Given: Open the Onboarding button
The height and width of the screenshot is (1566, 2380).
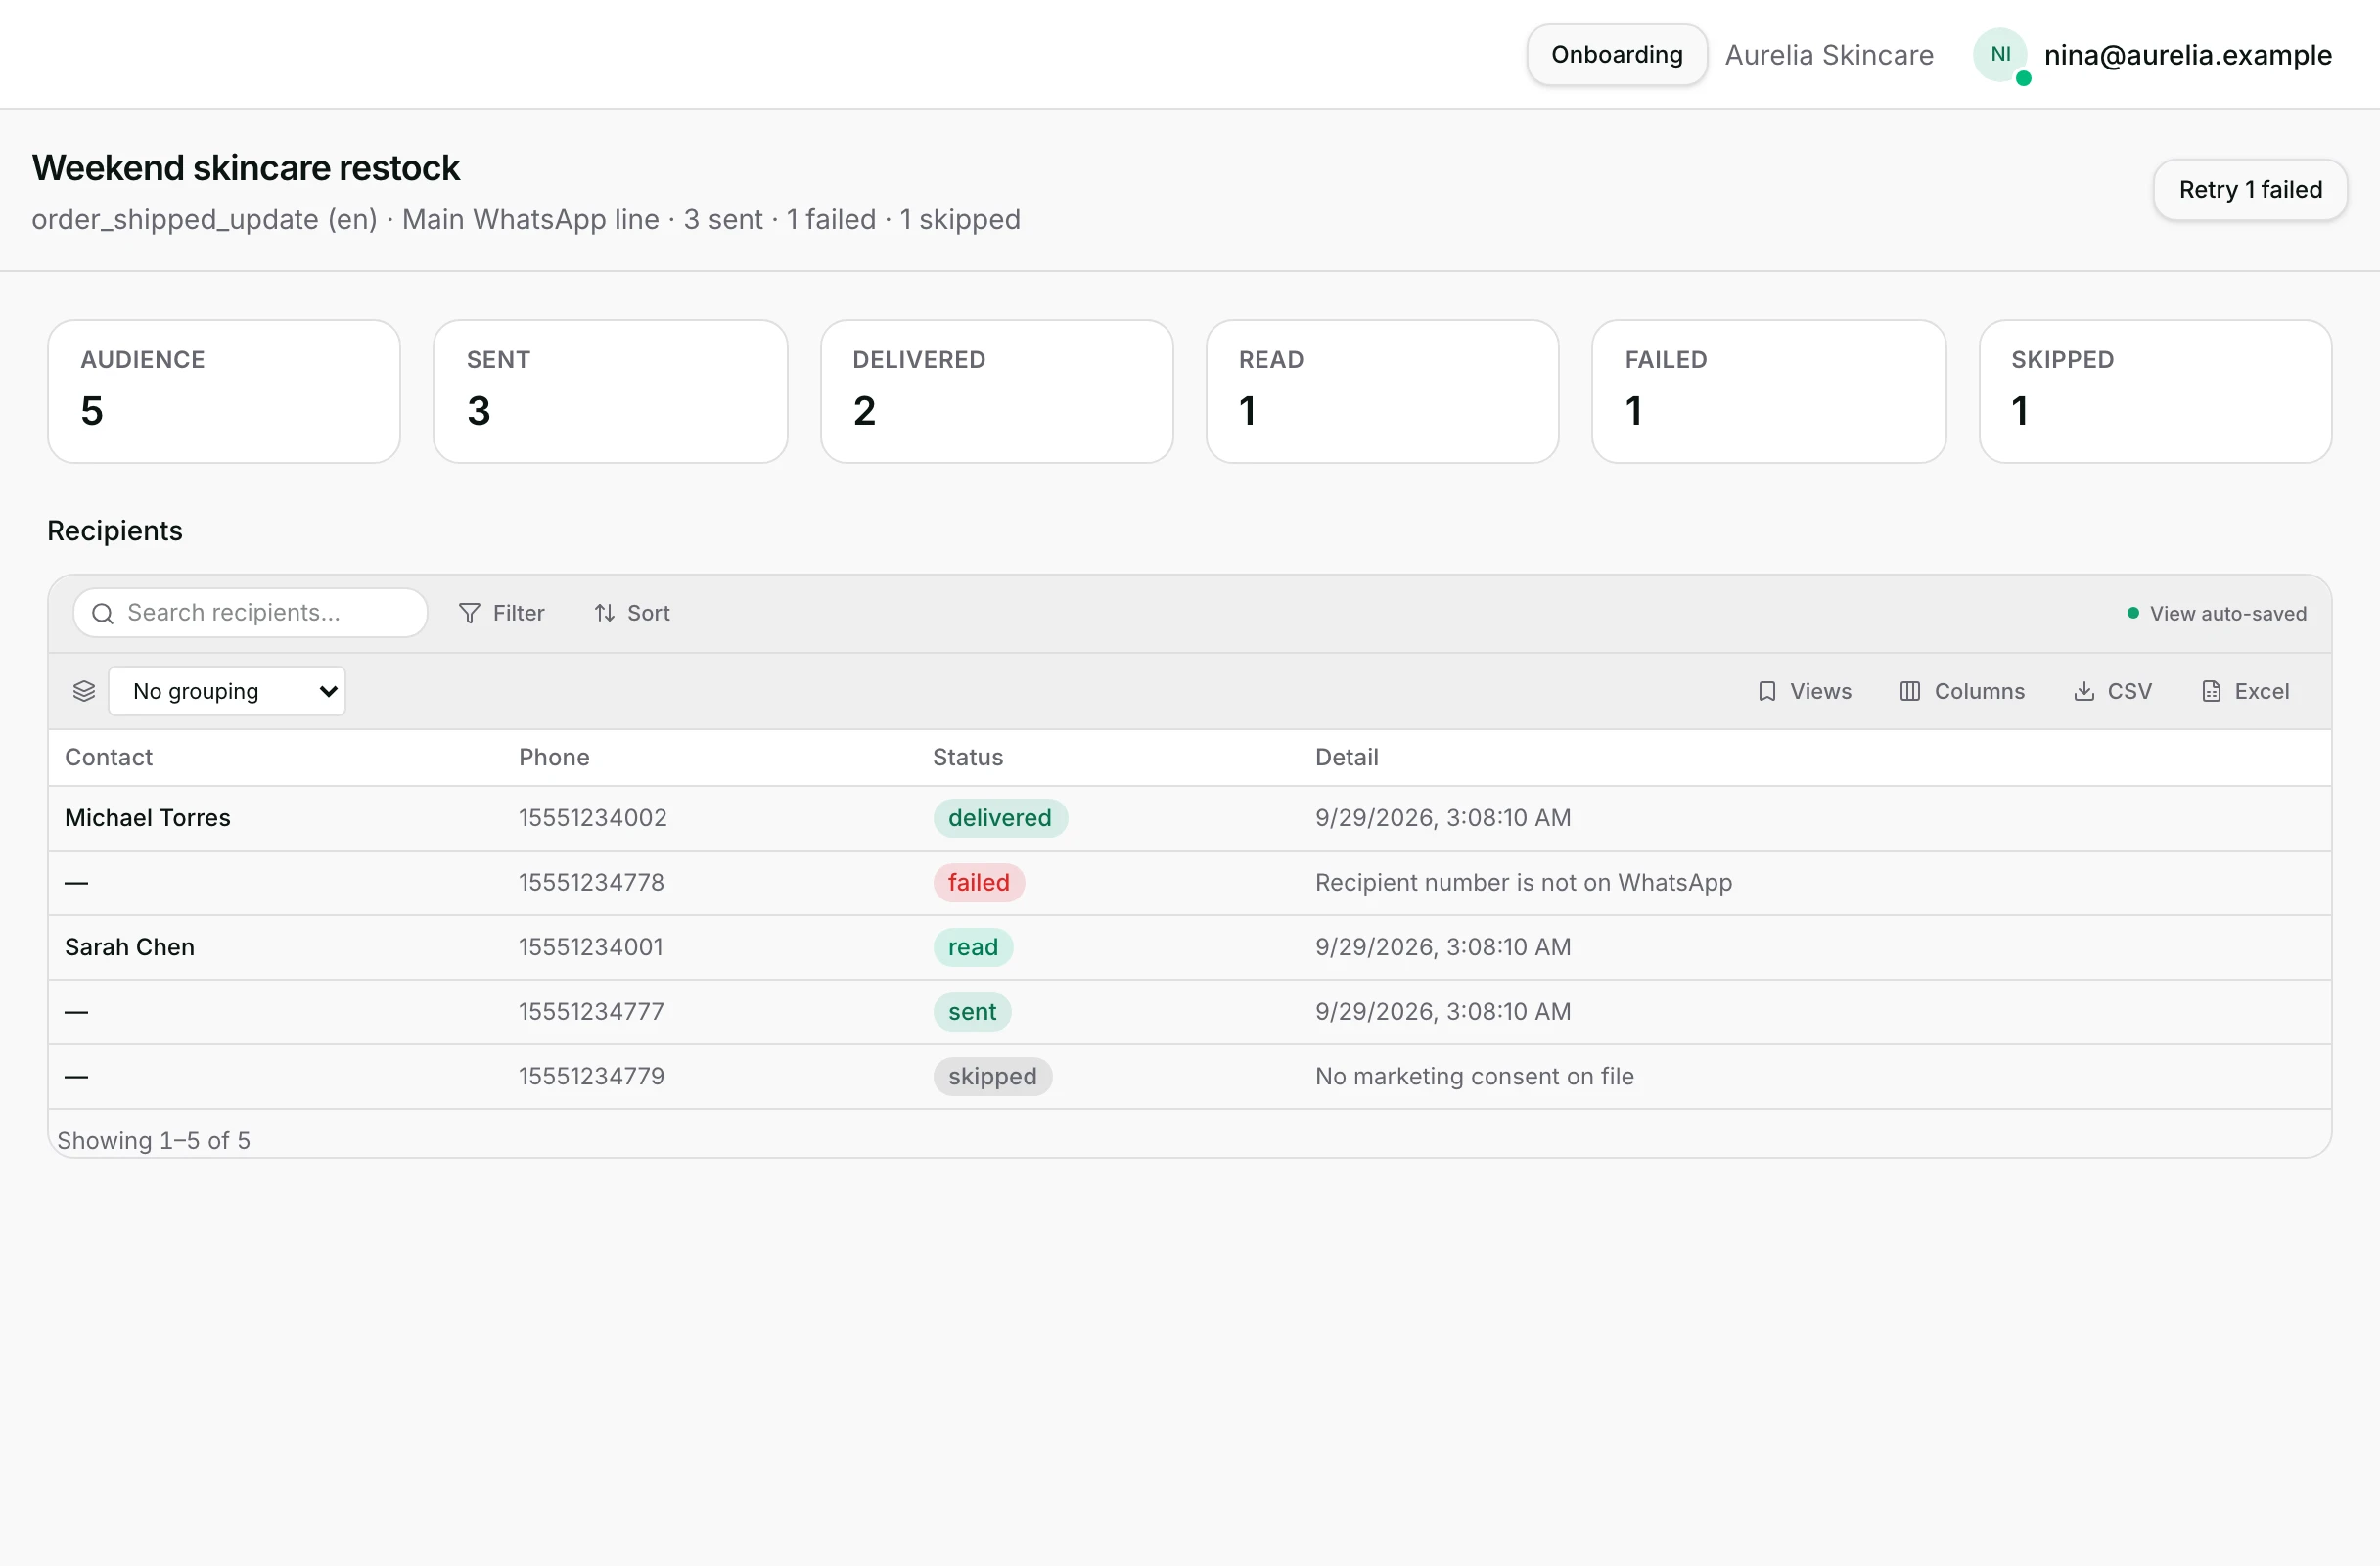Looking at the screenshot, I should (1617, 55).
